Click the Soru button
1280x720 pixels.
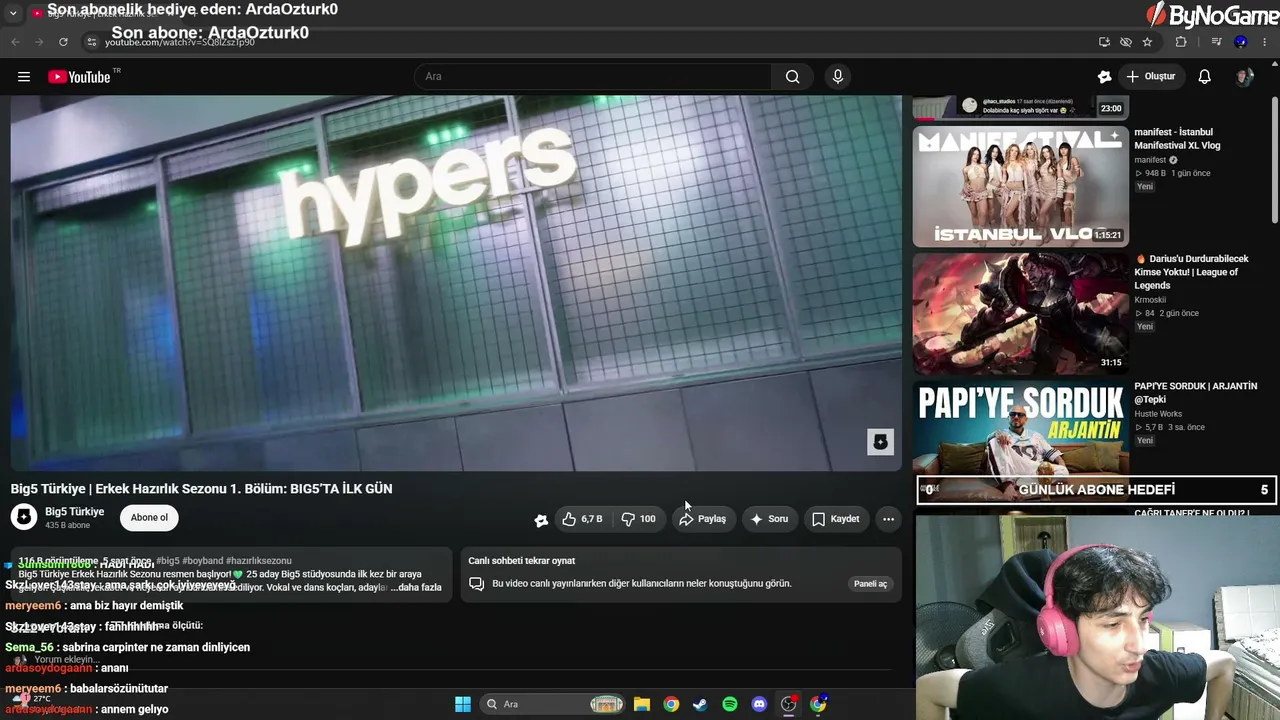pyautogui.click(x=770, y=519)
